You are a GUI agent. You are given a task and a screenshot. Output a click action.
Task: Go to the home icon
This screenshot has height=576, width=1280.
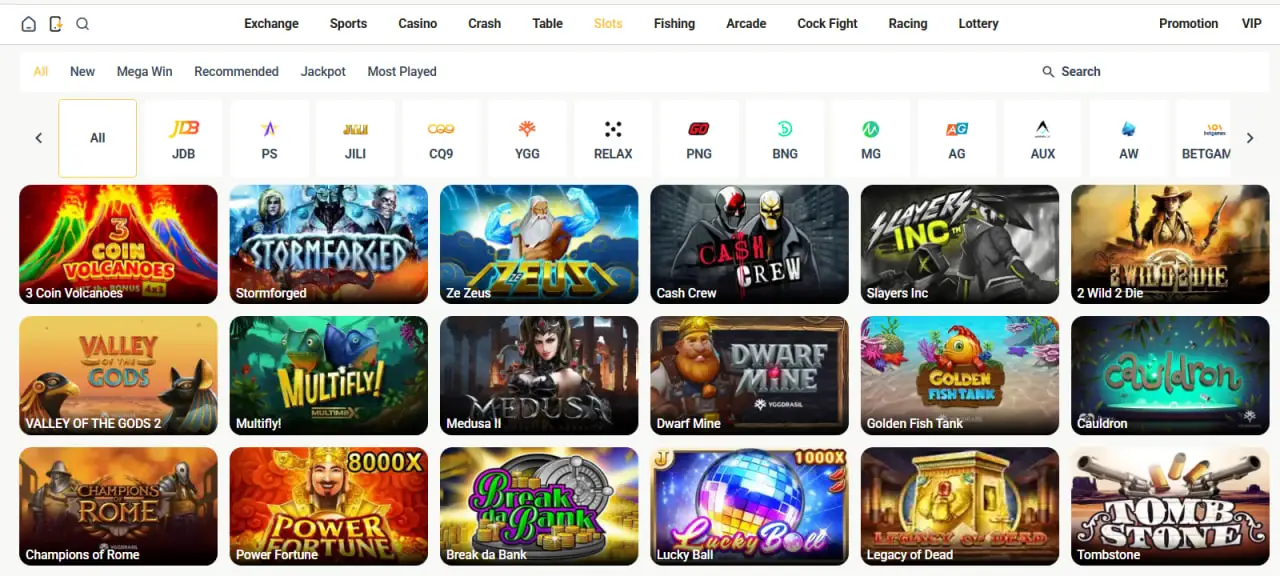28,24
